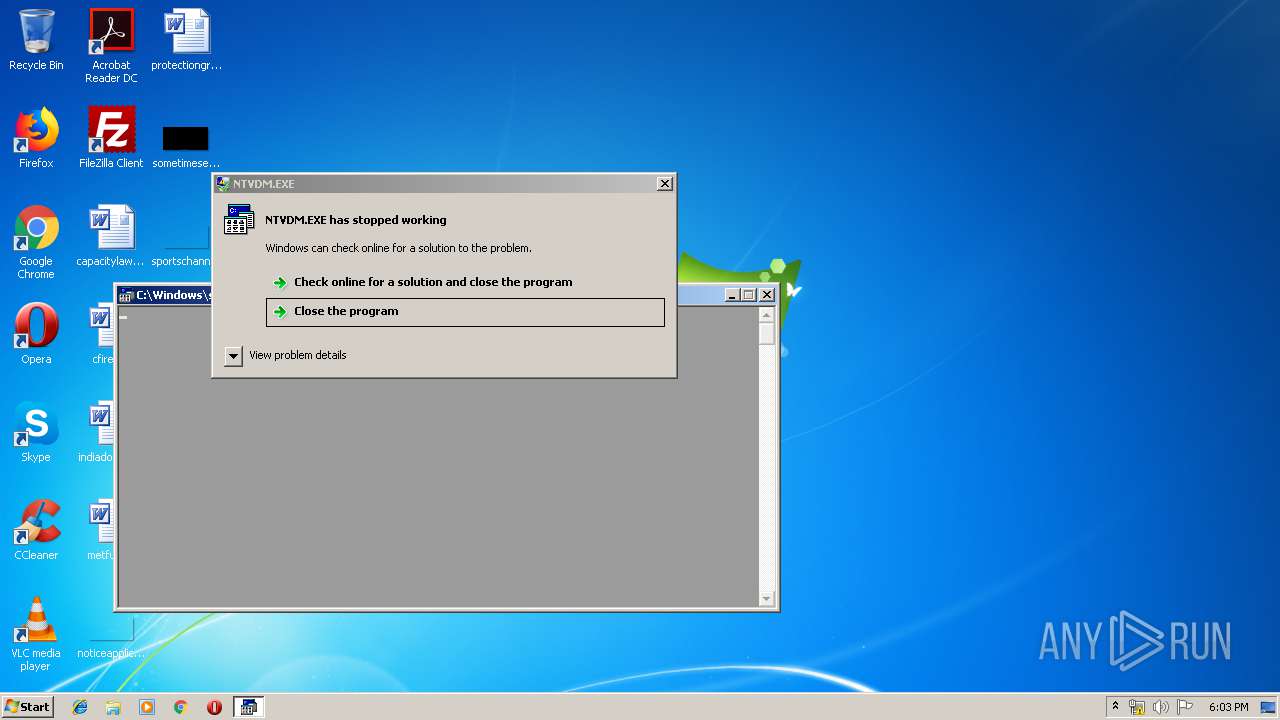Image resolution: width=1280 pixels, height=720 pixels.
Task: Click the Show desktop button
Action: (1268, 707)
